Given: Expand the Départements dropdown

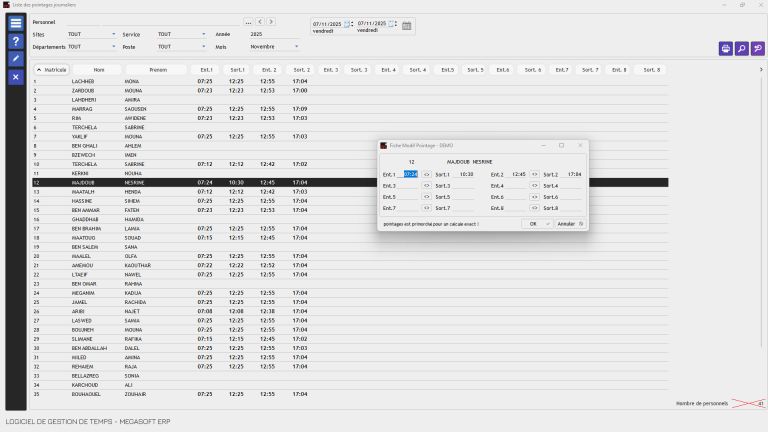Looking at the screenshot, I should point(114,47).
